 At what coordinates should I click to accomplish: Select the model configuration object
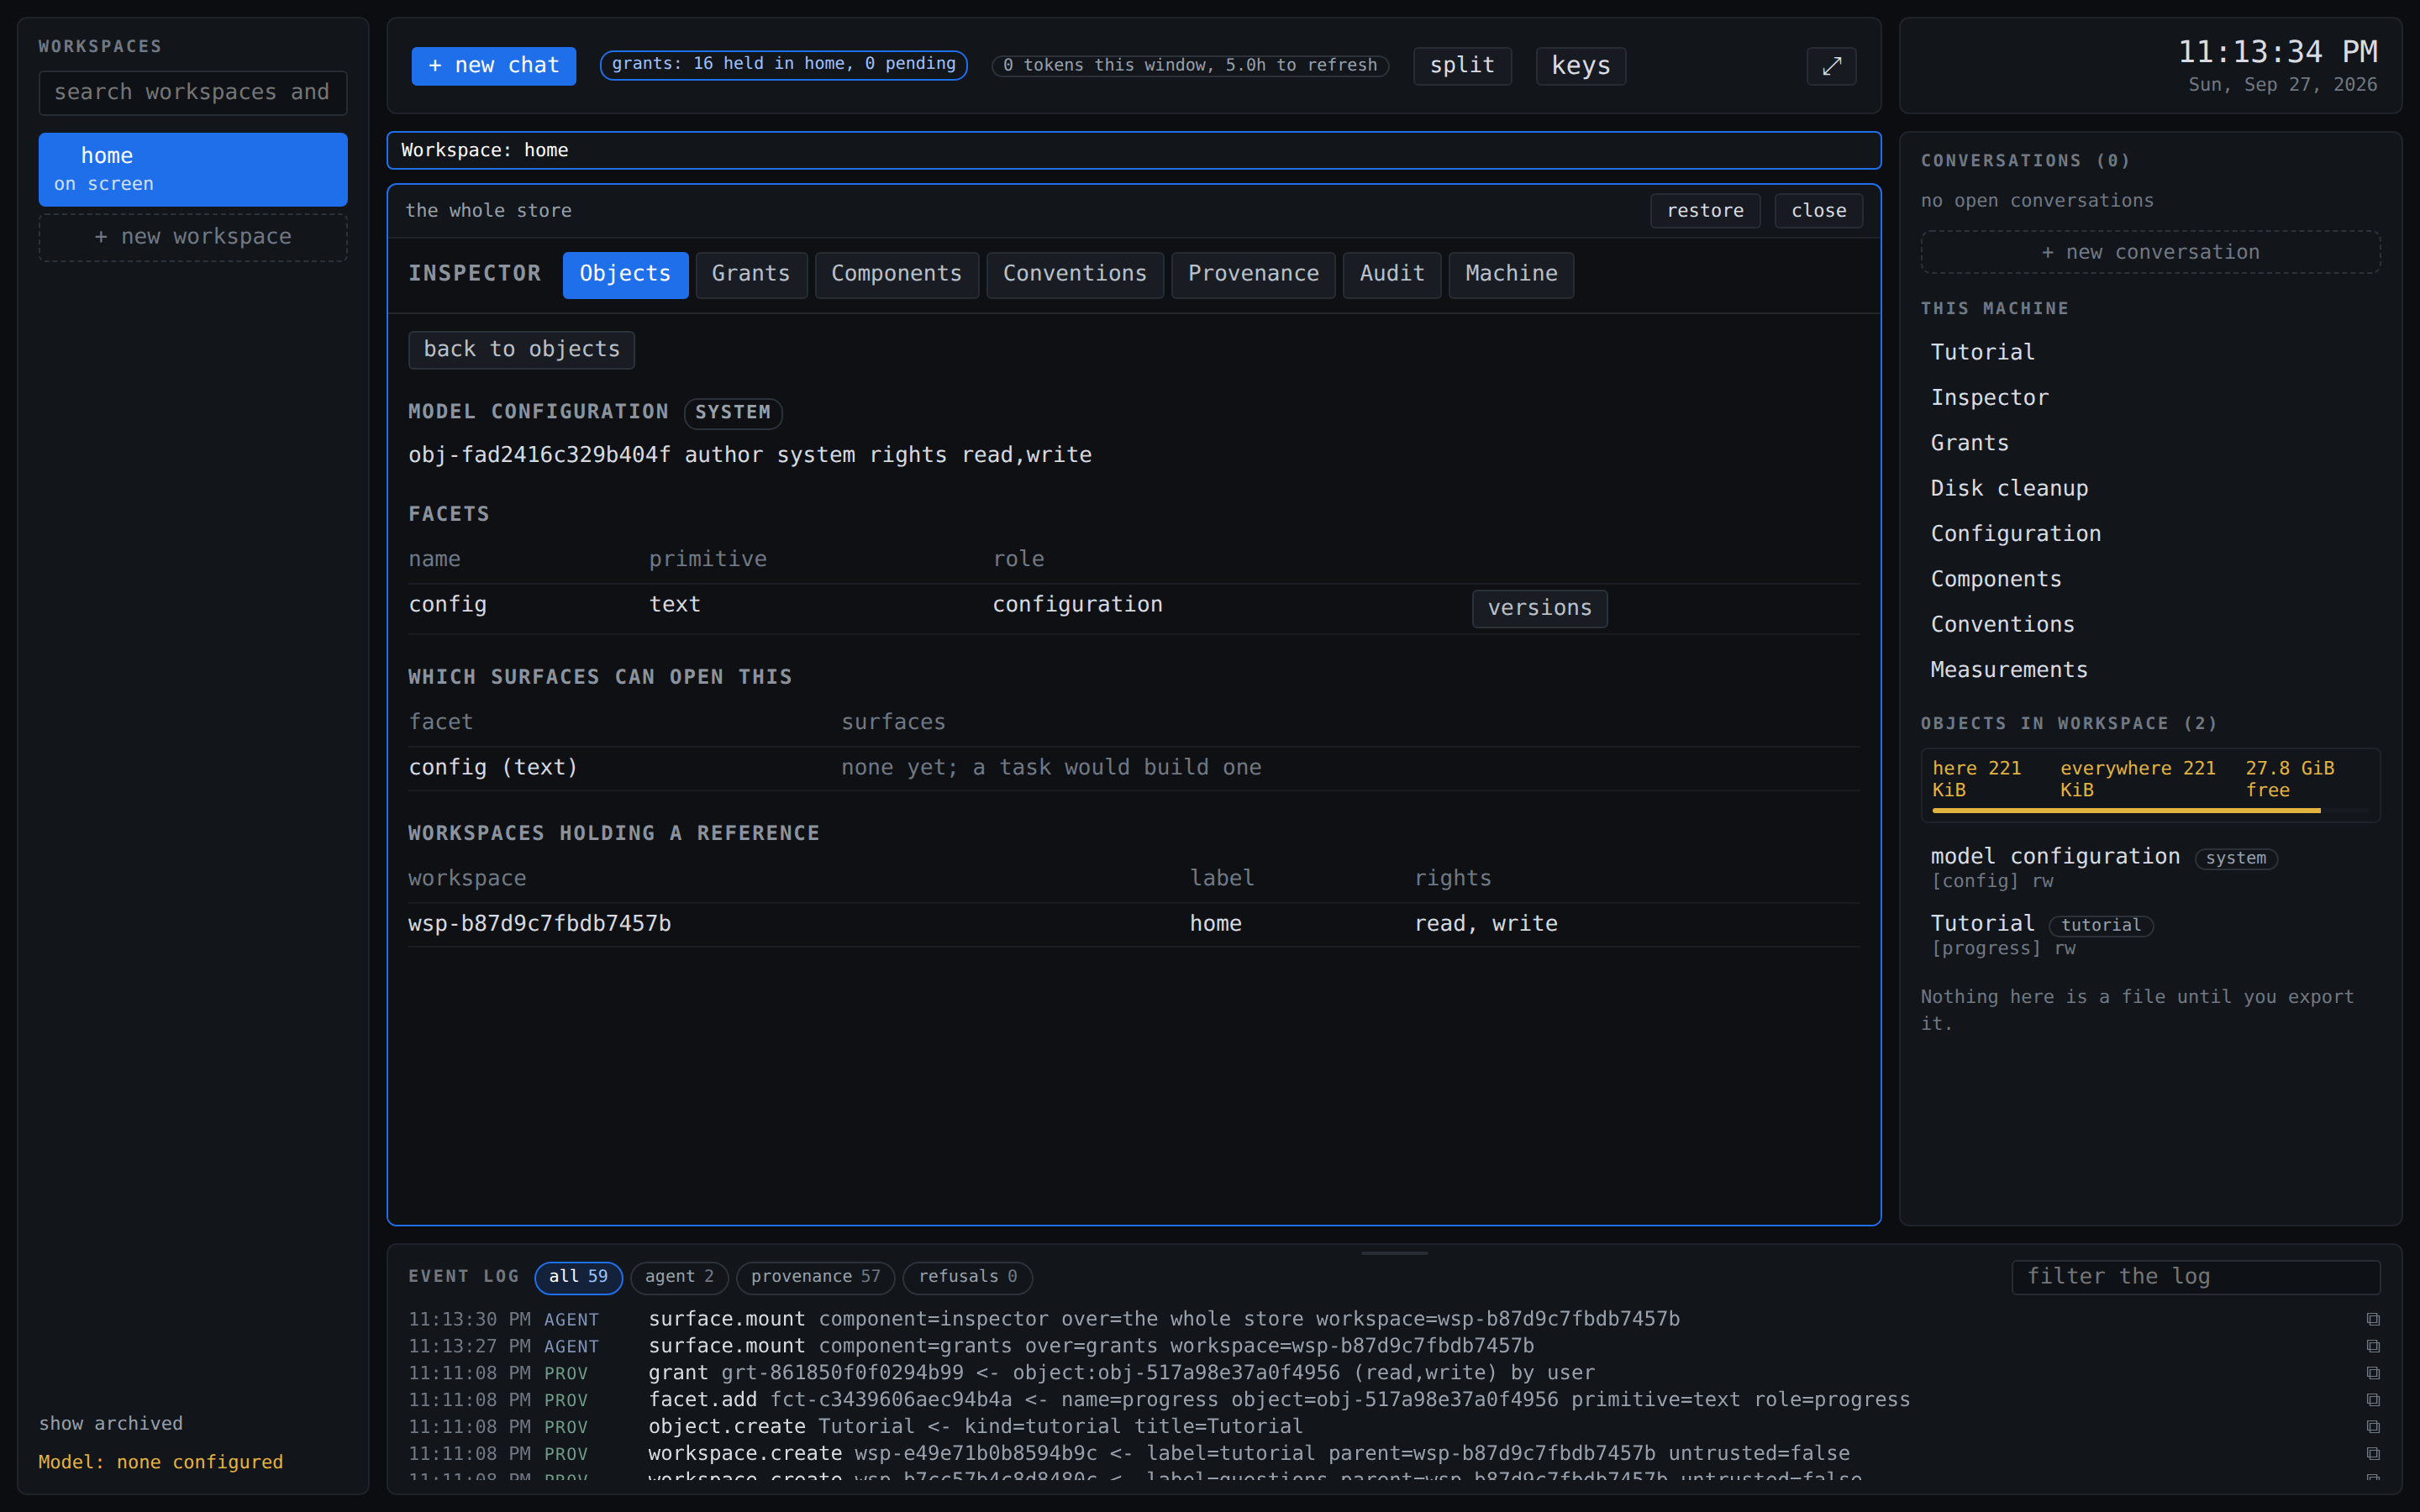2150,867
